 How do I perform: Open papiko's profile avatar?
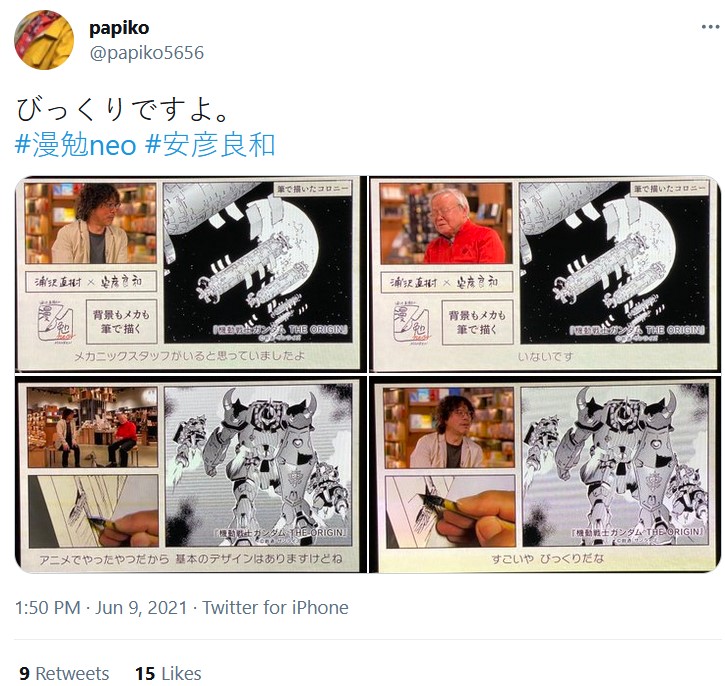click(44, 40)
